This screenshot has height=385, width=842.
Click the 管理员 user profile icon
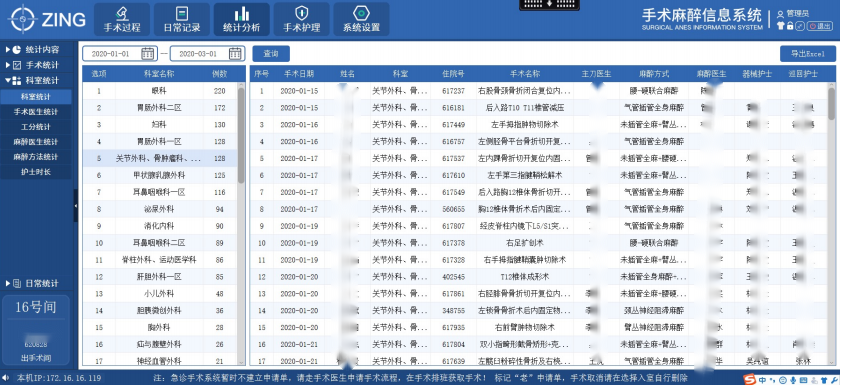[780, 14]
